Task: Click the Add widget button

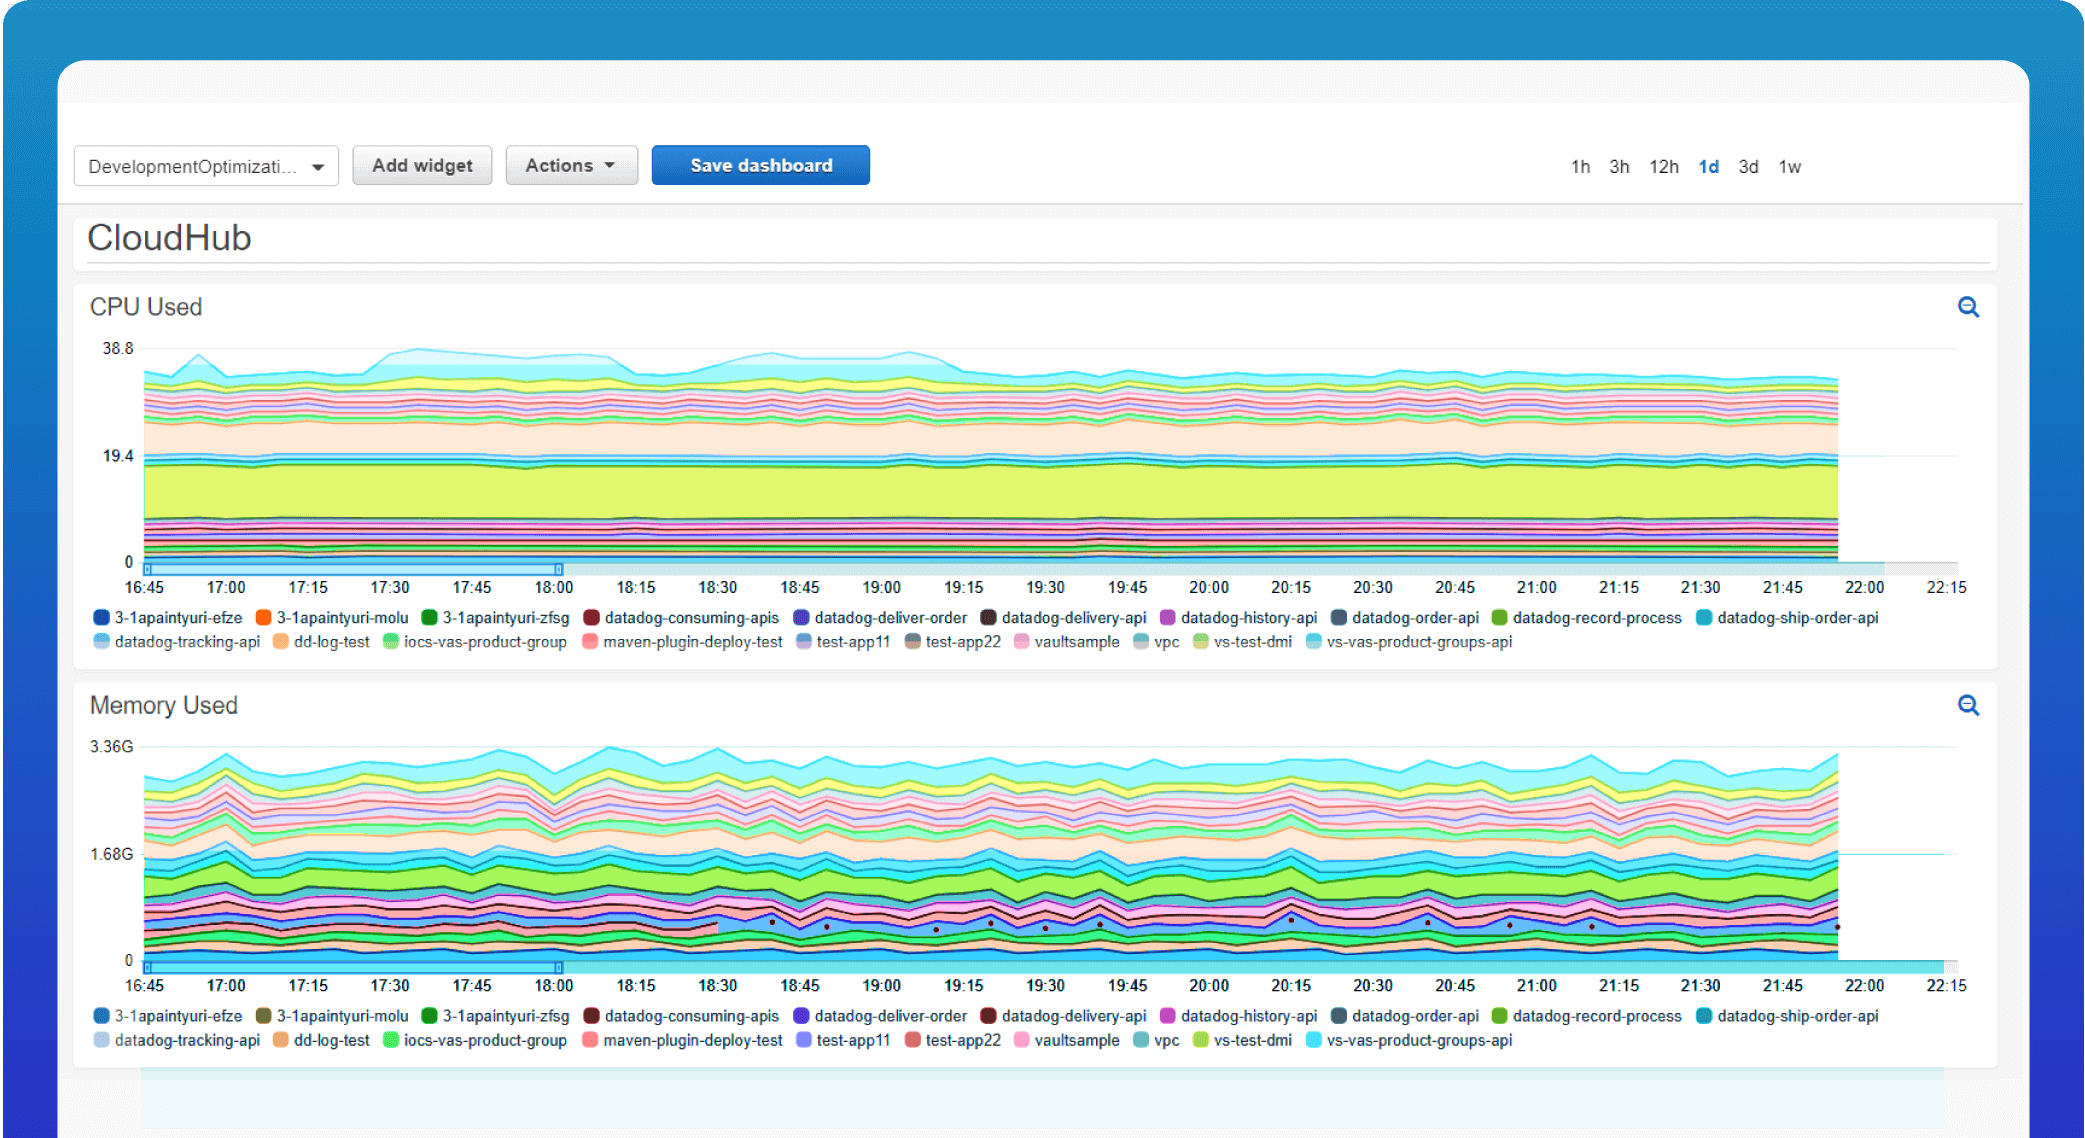Action: 422,166
